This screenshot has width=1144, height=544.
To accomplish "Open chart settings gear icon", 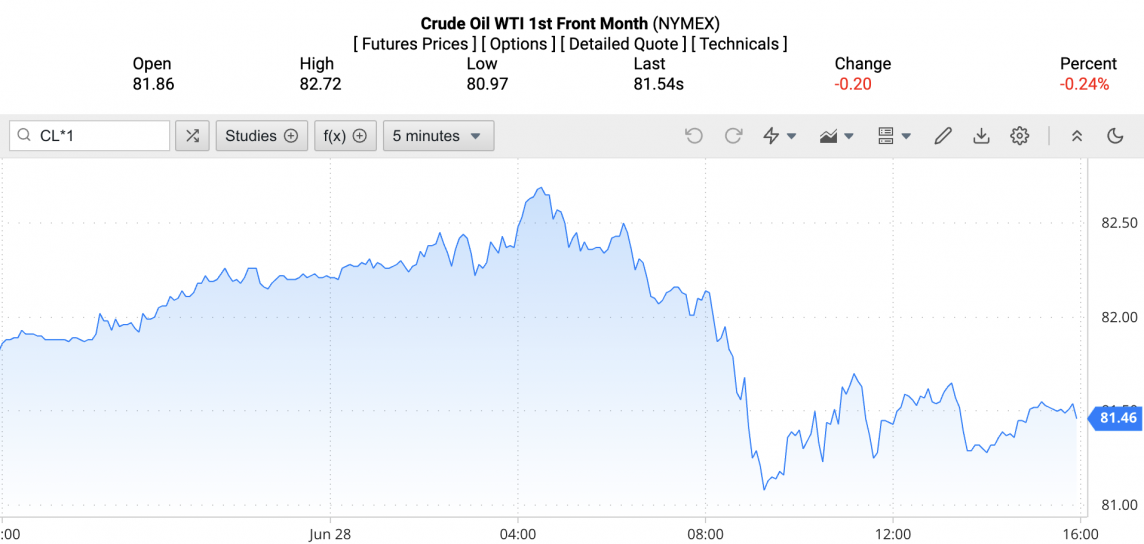I will click(1019, 136).
